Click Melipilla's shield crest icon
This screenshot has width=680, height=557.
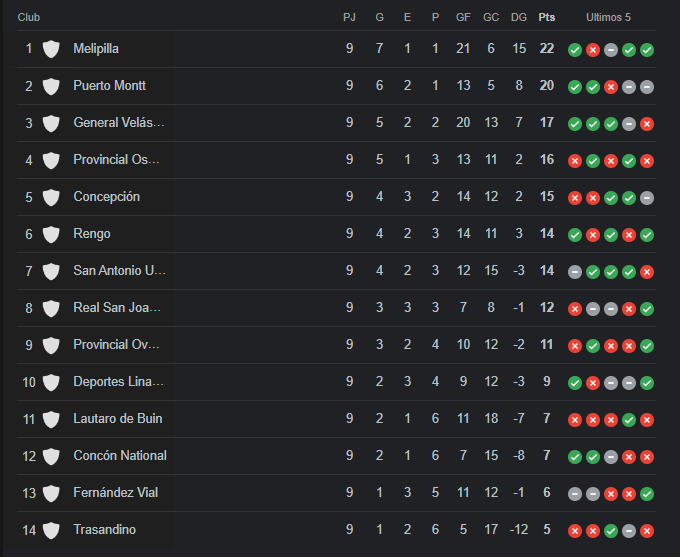pyautogui.click(x=51, y=49)
